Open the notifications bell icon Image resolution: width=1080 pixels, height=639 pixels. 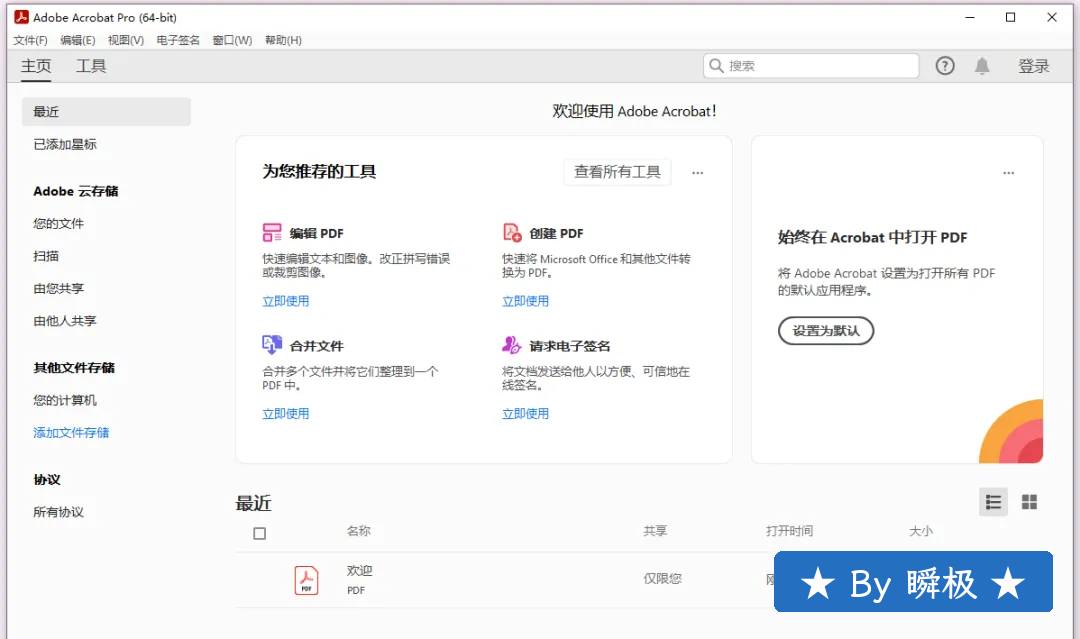[982, 66]
